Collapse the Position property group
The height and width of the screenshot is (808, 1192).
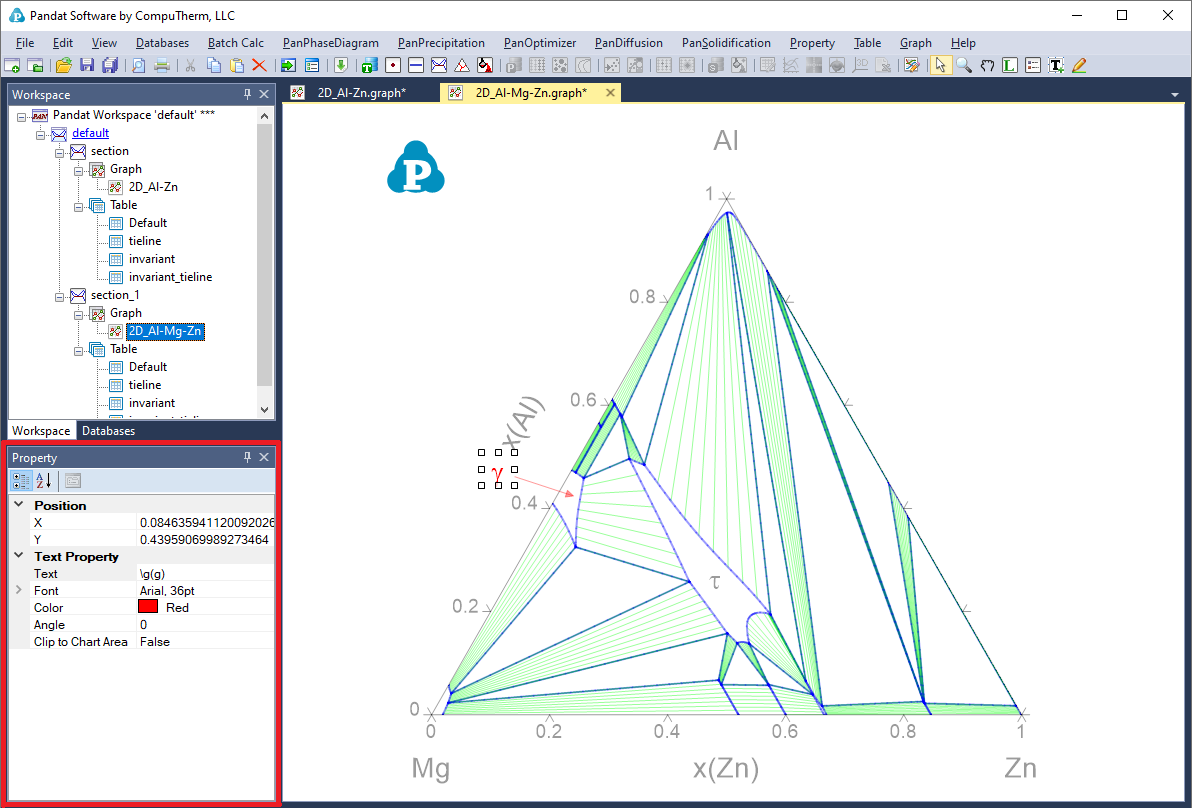(x=19, y=506)
